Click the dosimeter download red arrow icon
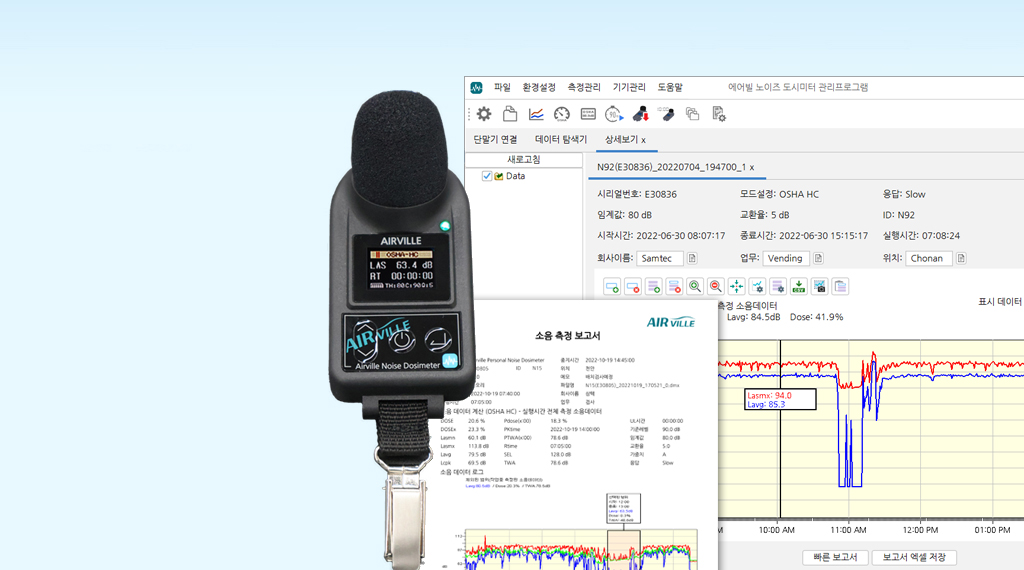The image size is (1024, 570). click(640, 114)
